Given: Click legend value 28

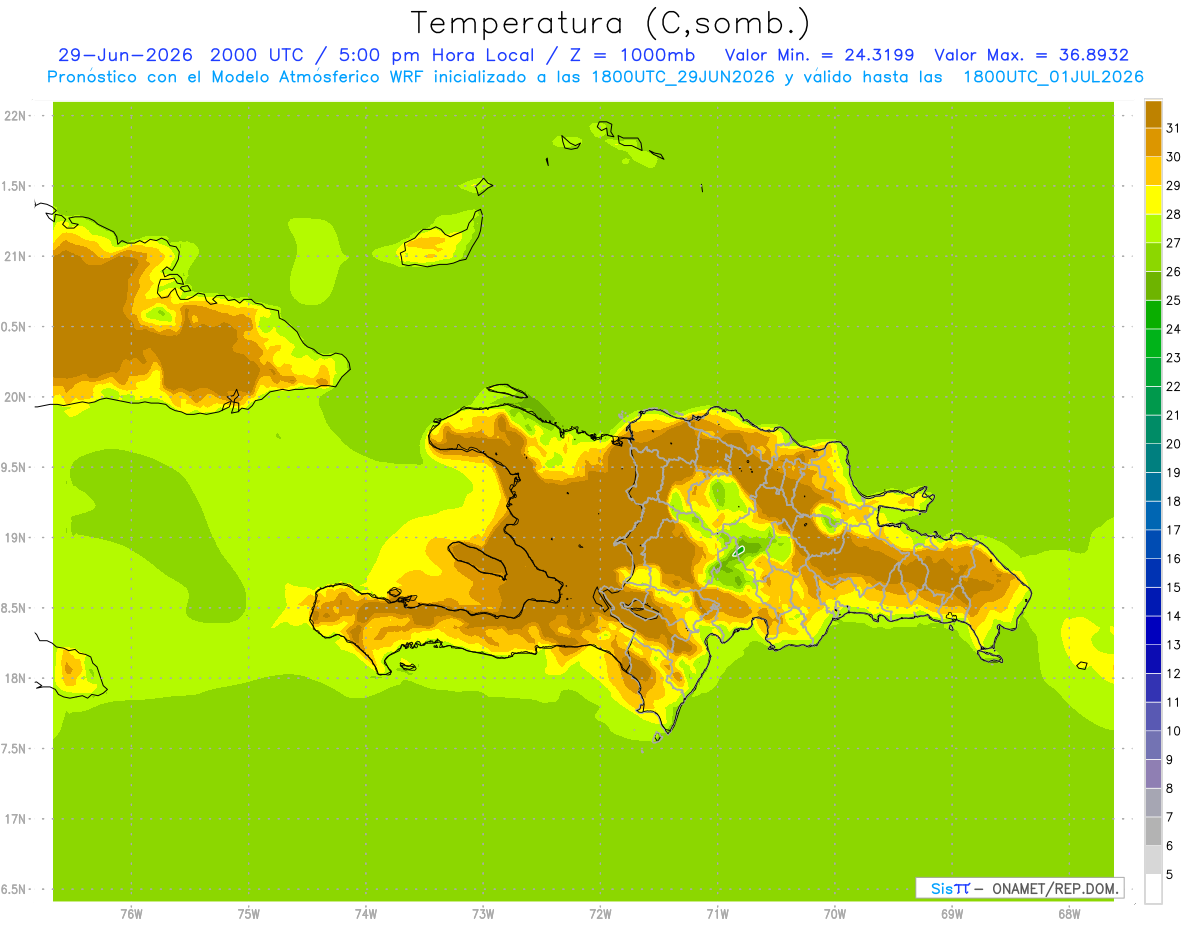Looking at the screenshot, I should pyautogui.click(x=1174, y=214).
